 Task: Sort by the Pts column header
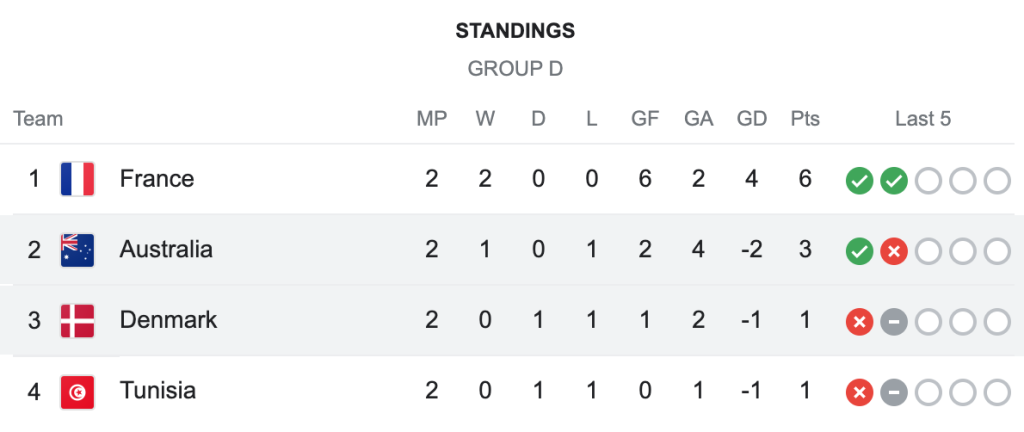[804, 119]
